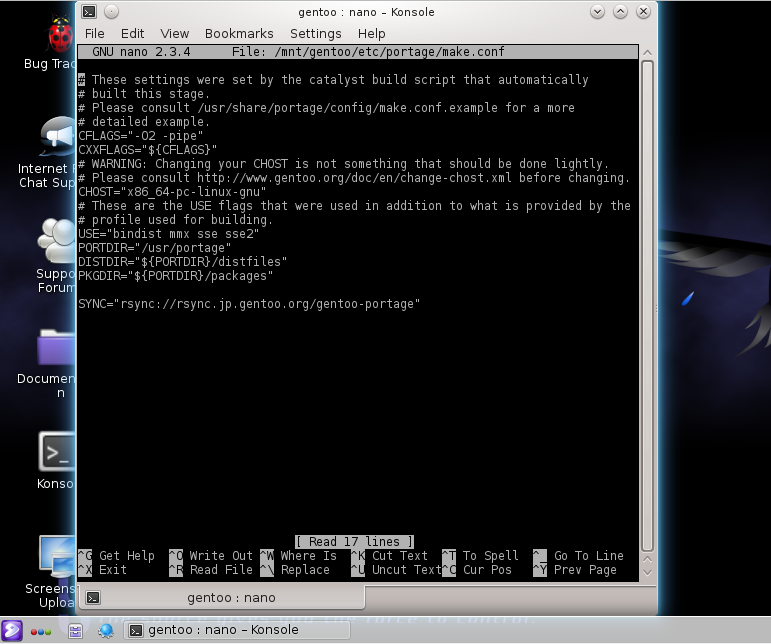Click the change-chost.xml URL comment line
The height and width of the screenshot is (644, 771).
coord(354,177)
